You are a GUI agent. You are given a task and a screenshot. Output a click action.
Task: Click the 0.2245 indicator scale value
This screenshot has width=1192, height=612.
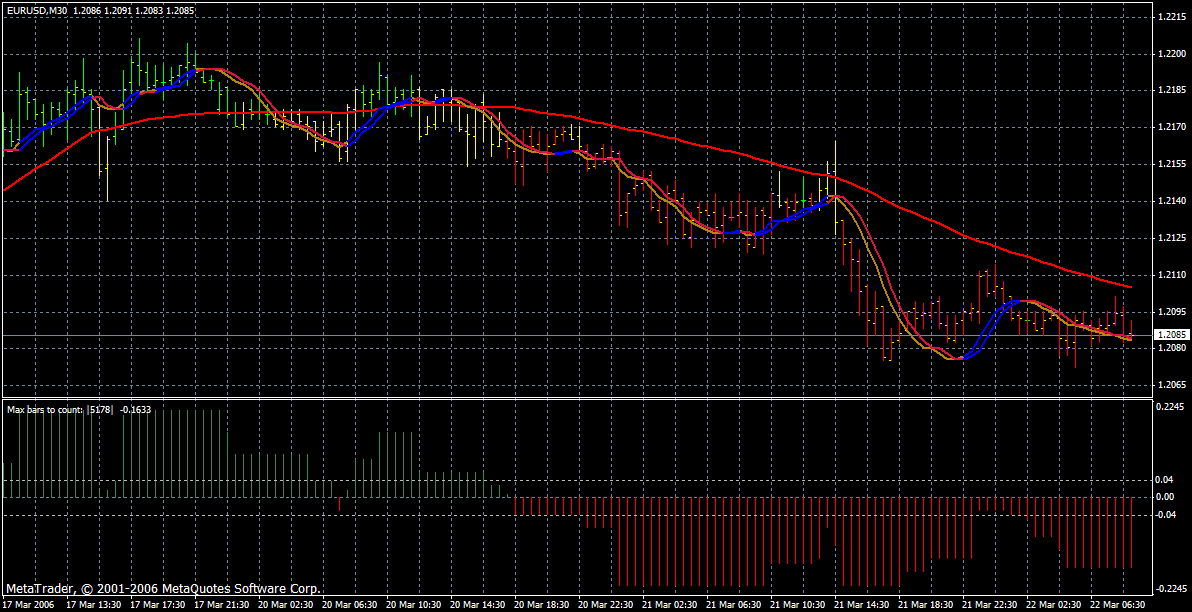(1171, 406)
